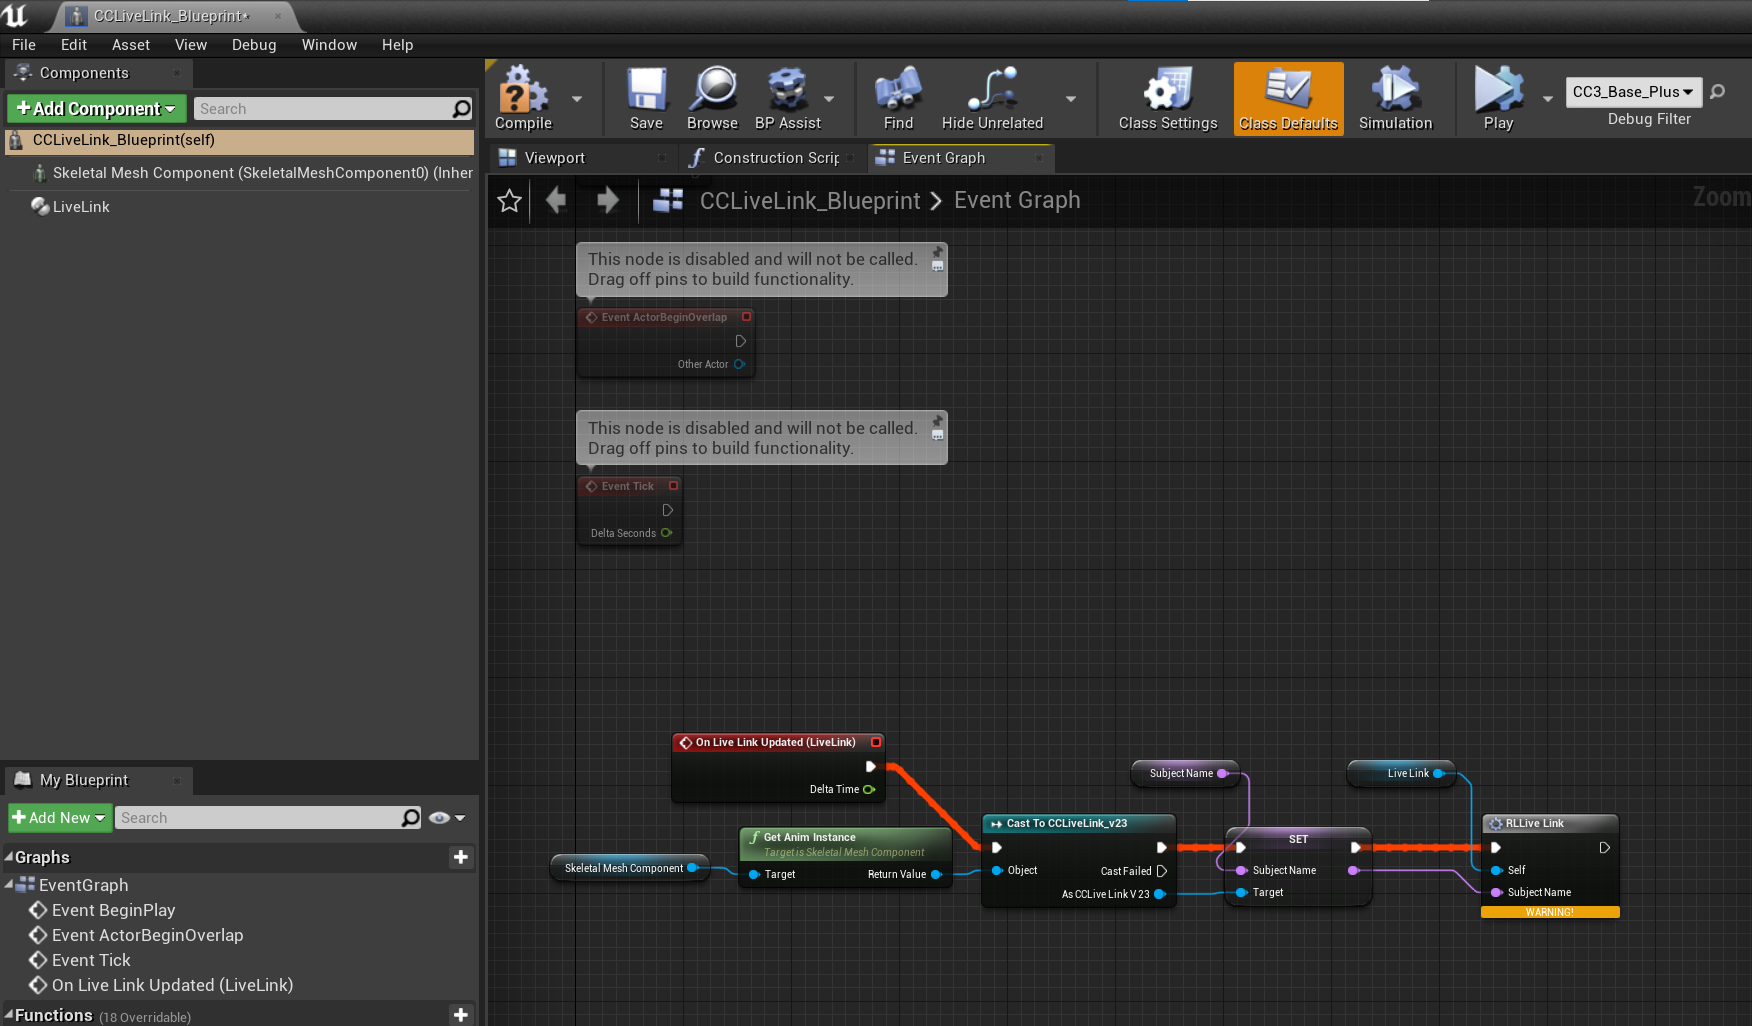
Task: Open the Help menu
Action: pos(397,45)
